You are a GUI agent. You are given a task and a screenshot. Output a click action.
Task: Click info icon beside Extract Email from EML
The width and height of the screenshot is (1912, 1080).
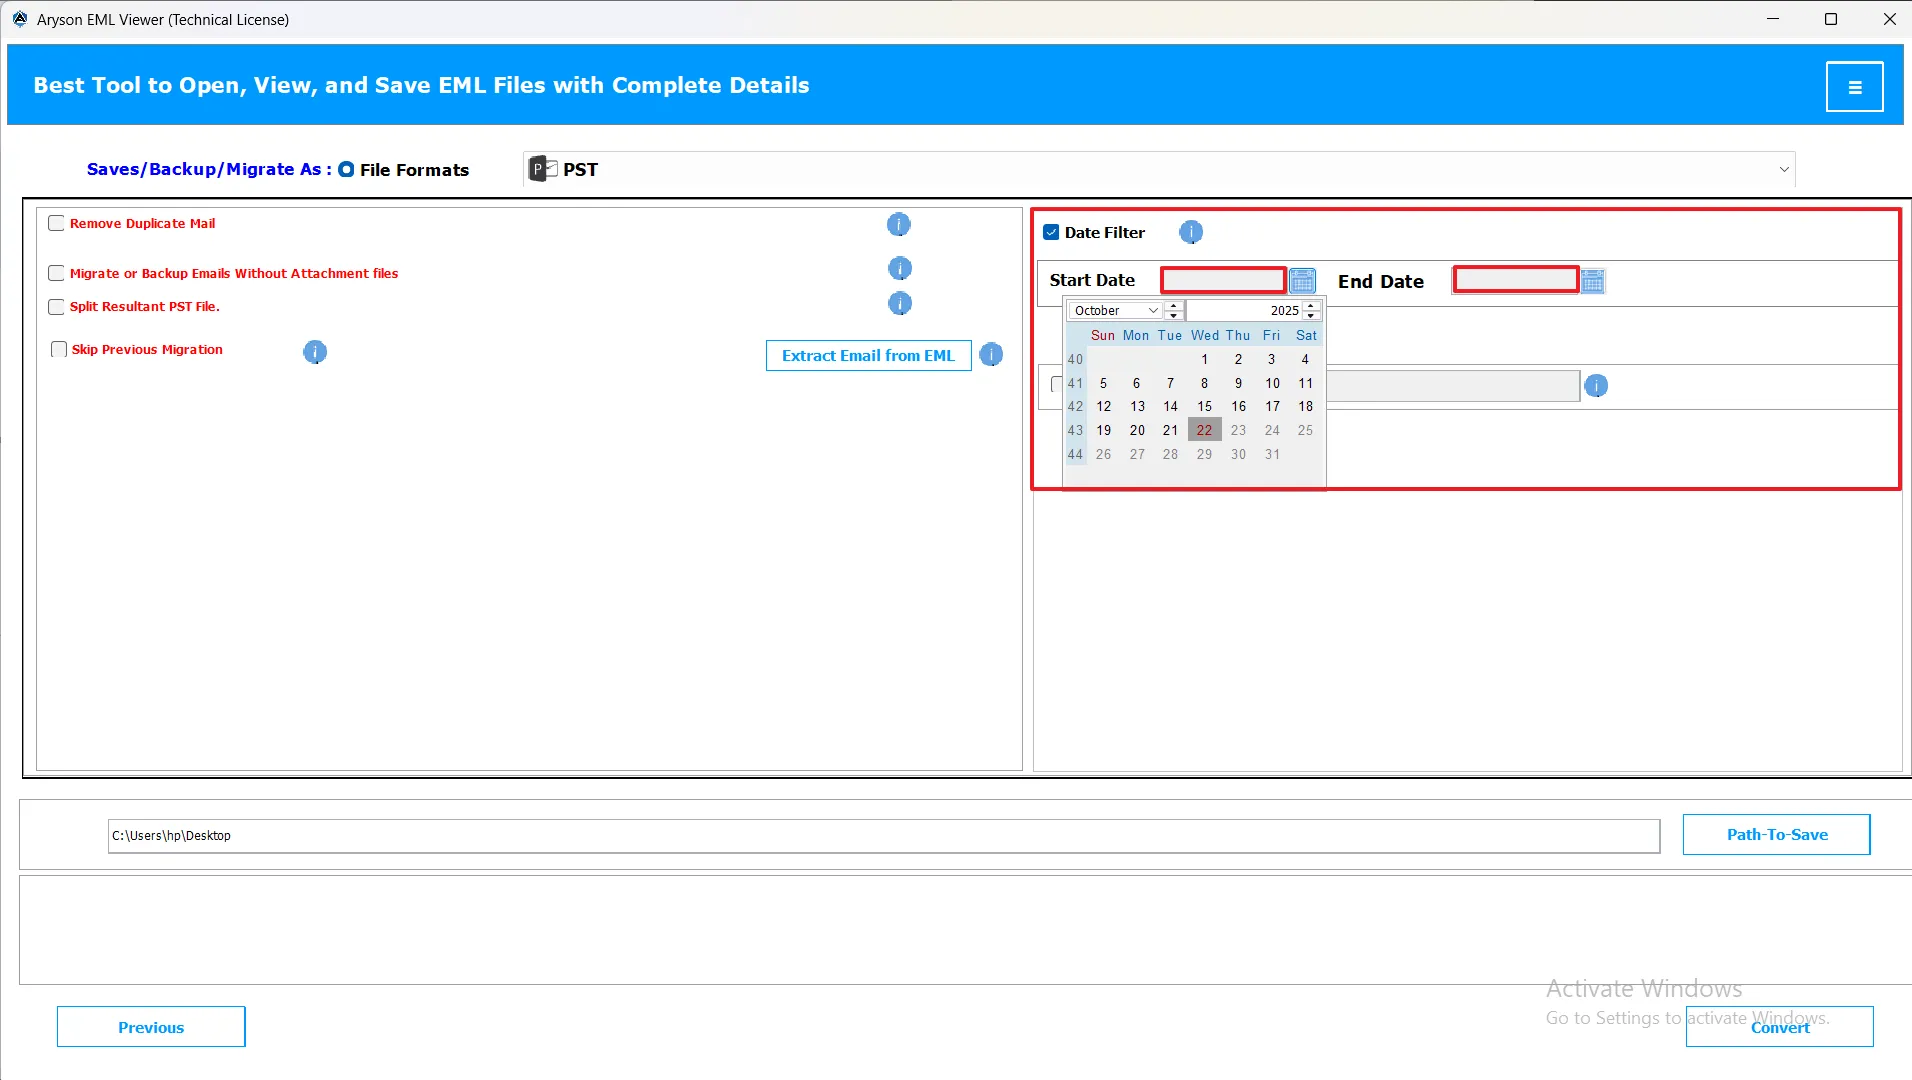click(x=991, y=355)
